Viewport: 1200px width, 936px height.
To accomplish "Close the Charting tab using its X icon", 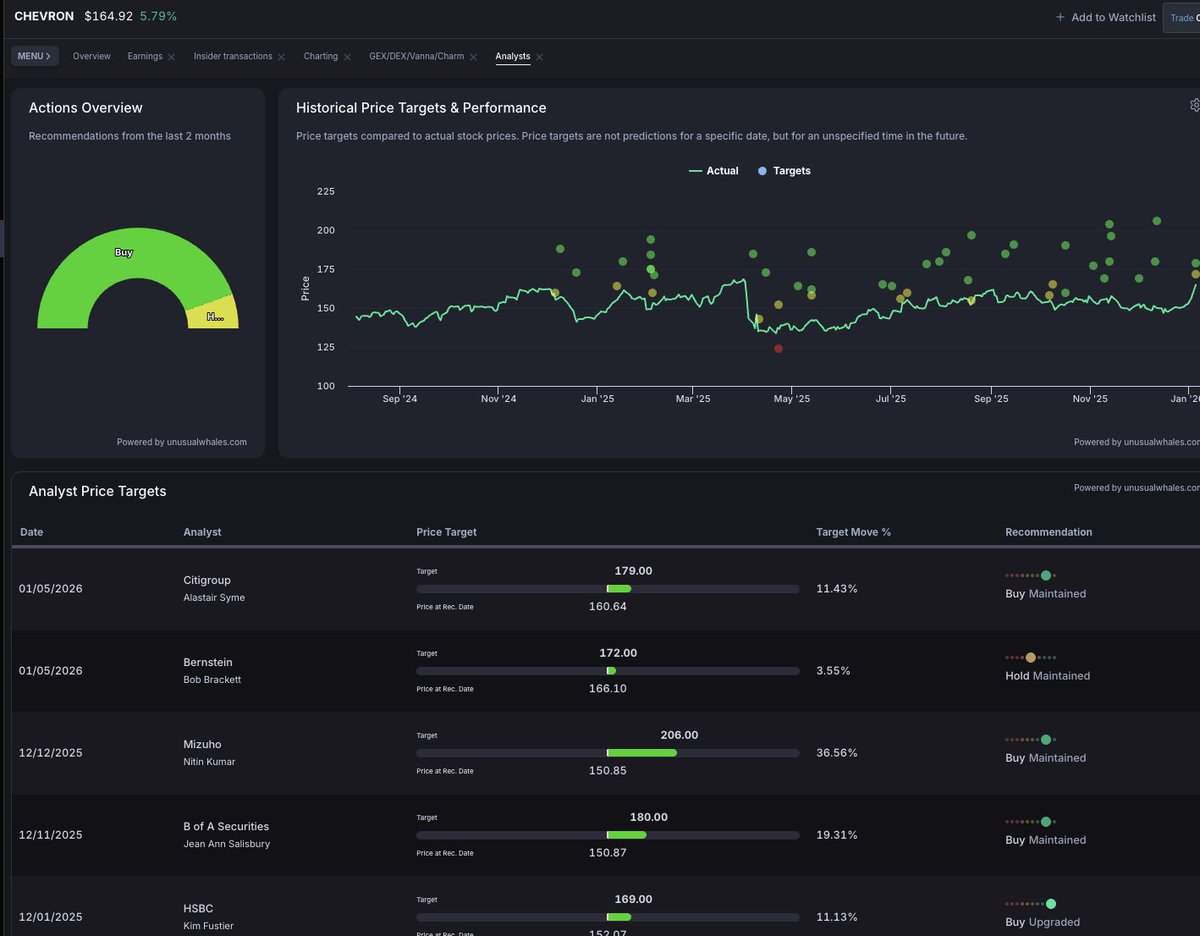I will 347,57.
